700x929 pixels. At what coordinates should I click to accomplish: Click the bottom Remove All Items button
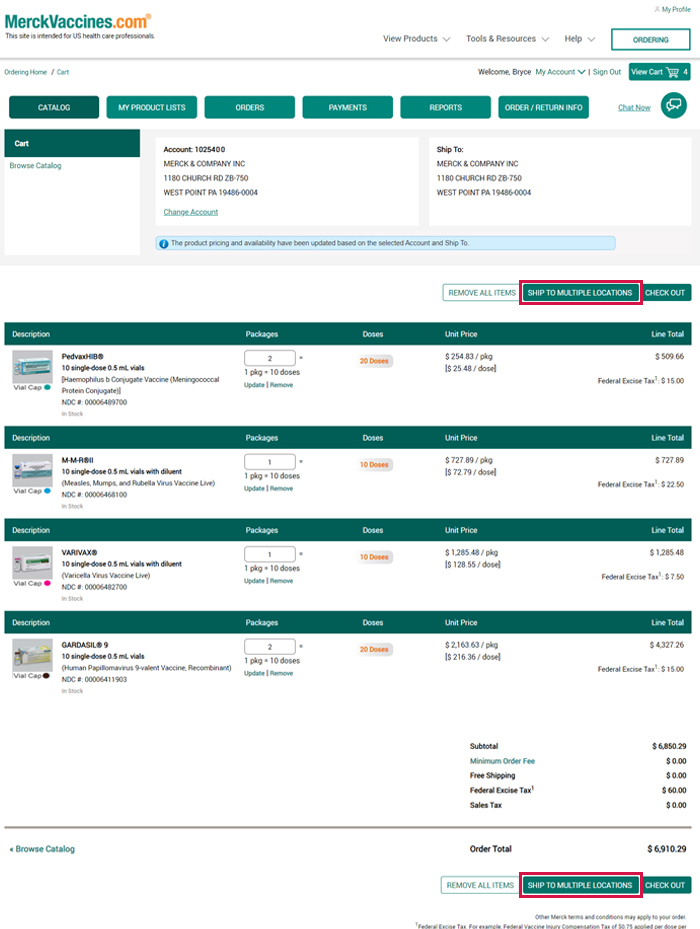[x=480, y=885]
